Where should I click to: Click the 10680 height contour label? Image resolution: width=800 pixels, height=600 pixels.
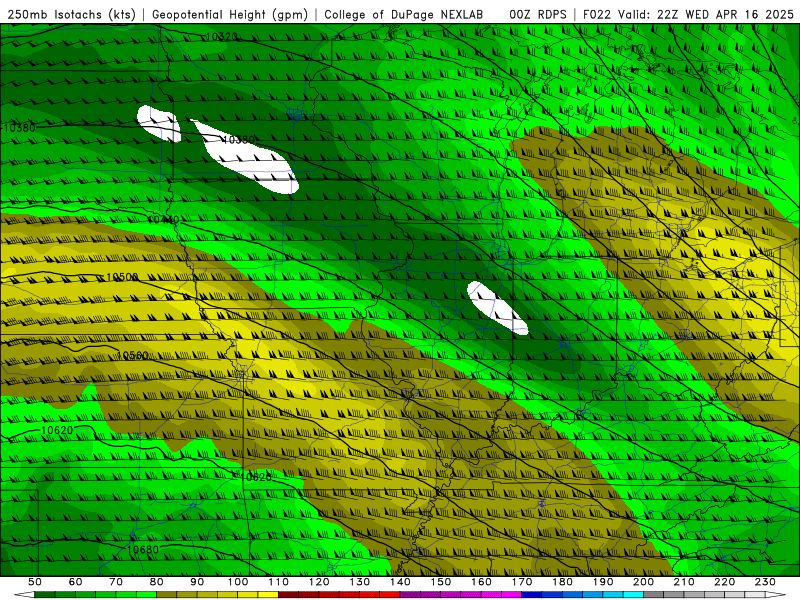(x=143, y=549)
